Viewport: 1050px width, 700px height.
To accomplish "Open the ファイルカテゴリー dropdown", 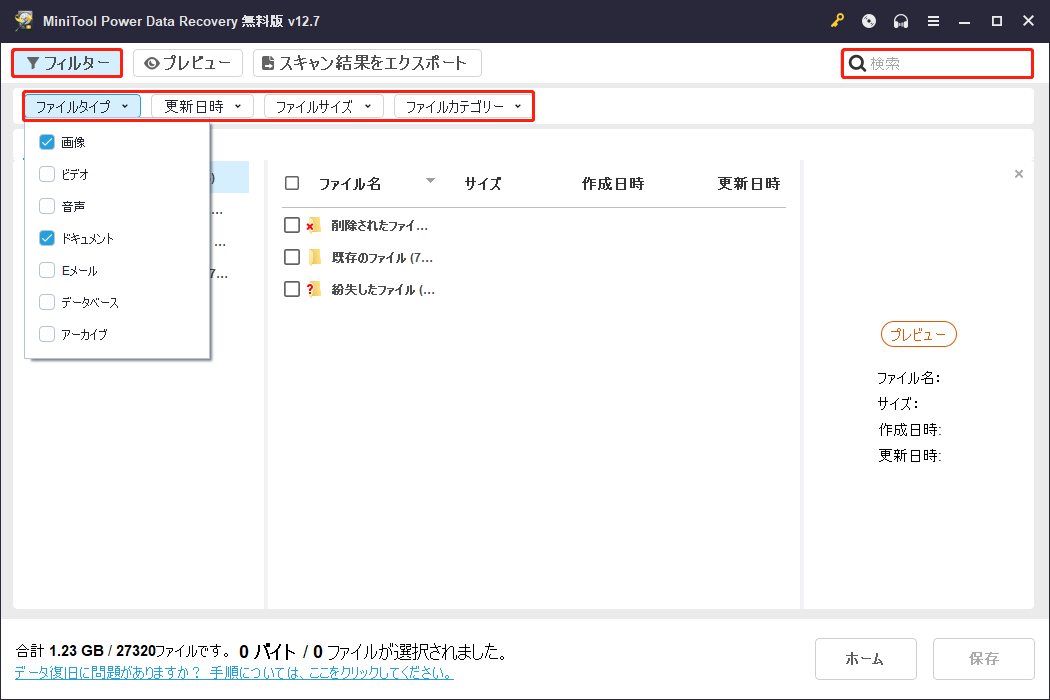I will pos(463,106).
